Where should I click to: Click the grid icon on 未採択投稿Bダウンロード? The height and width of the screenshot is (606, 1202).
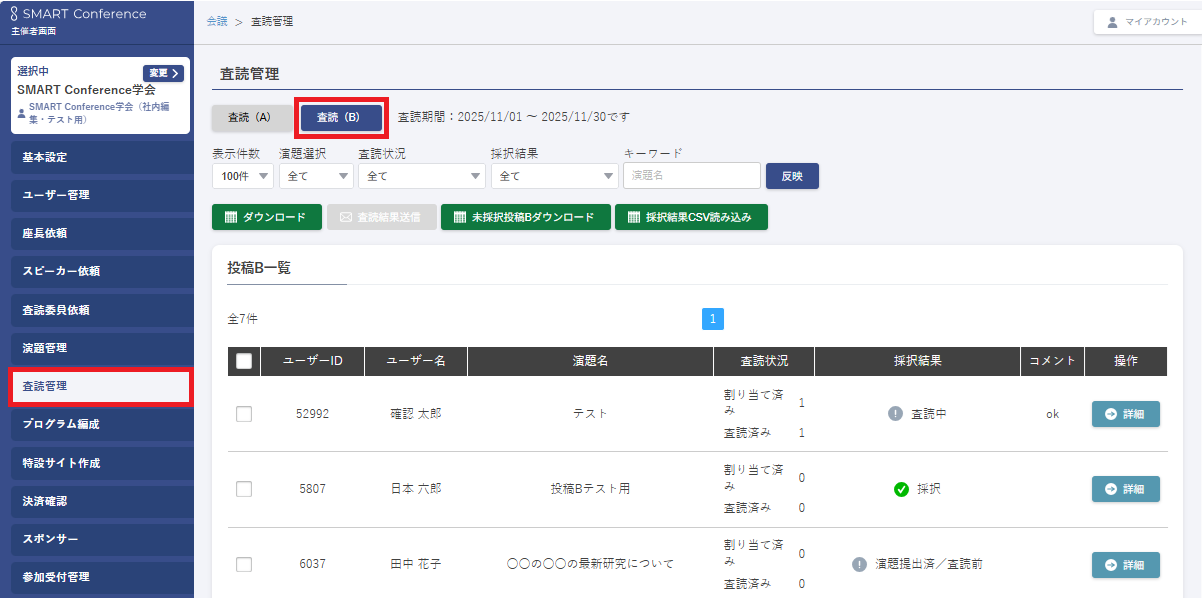[x=459, y=217]
